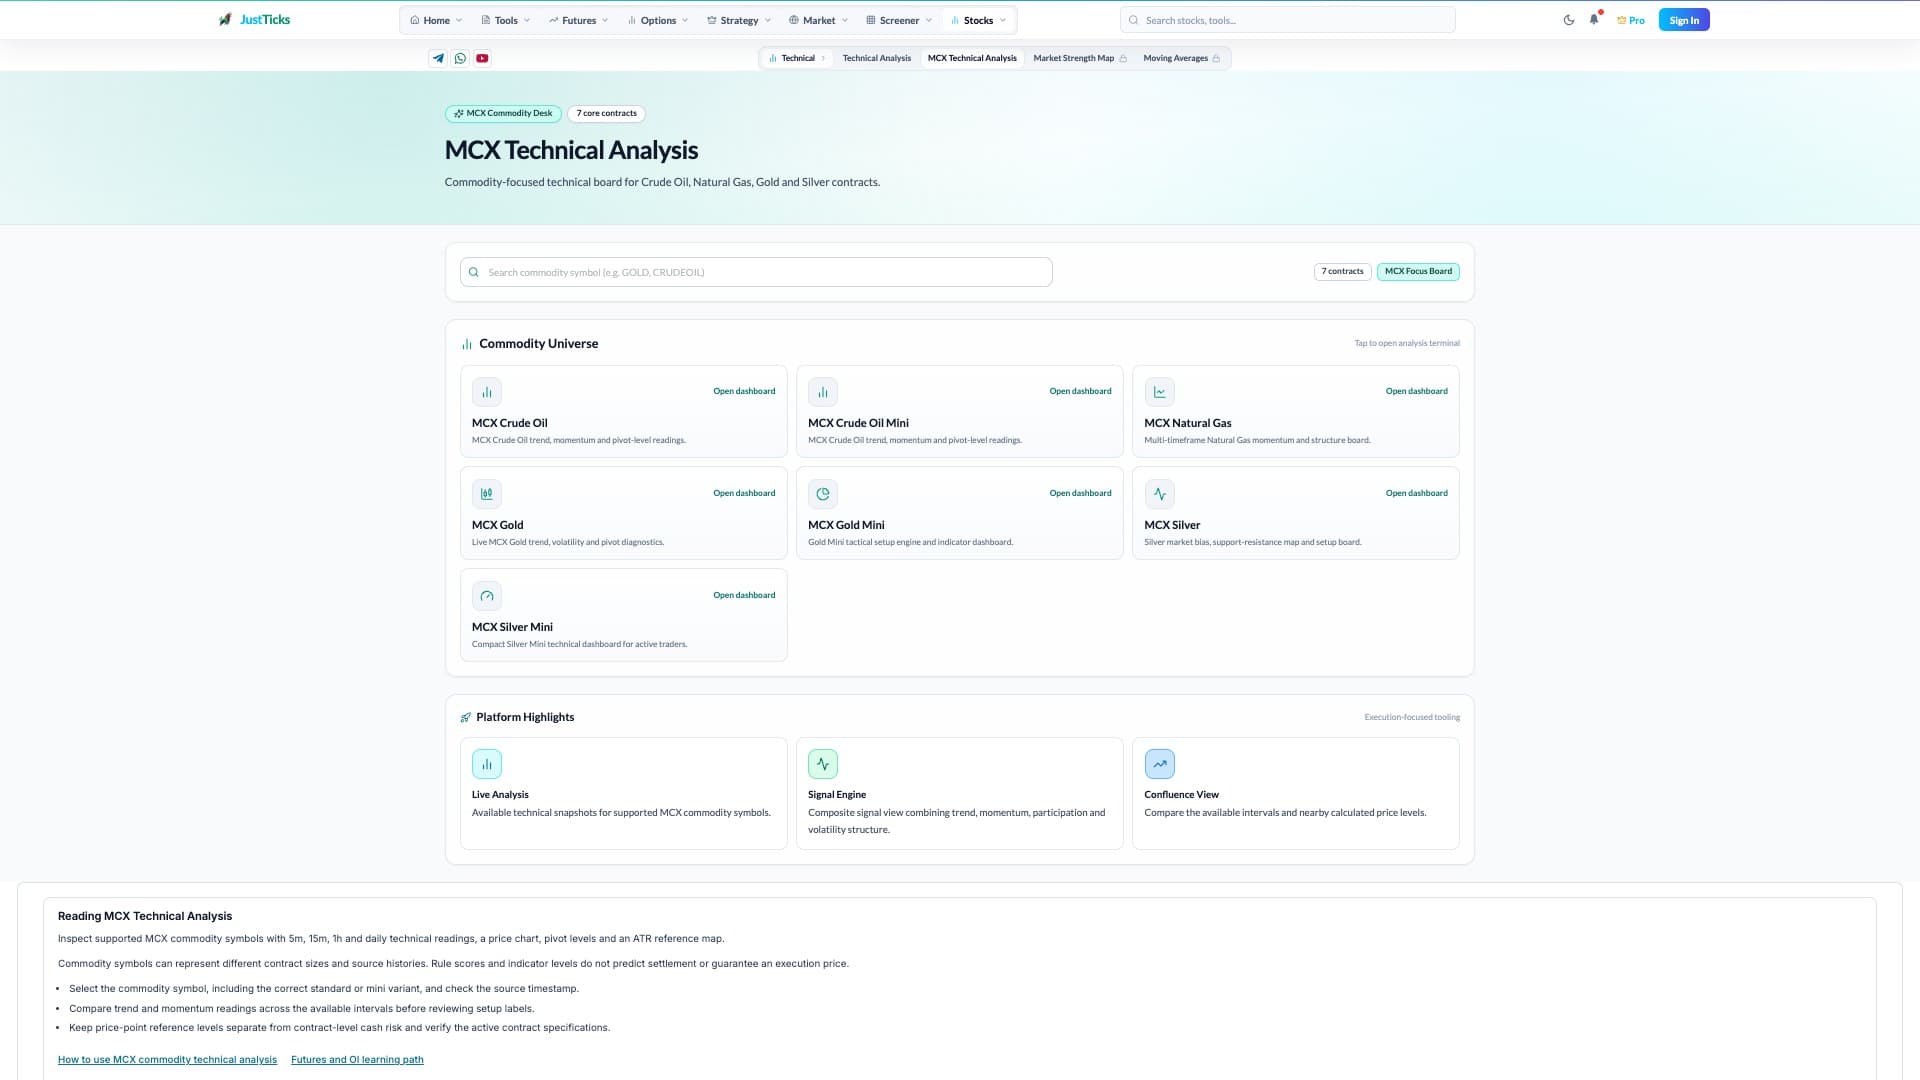Click the MCX Commodity Desk badge

(503, 114)
